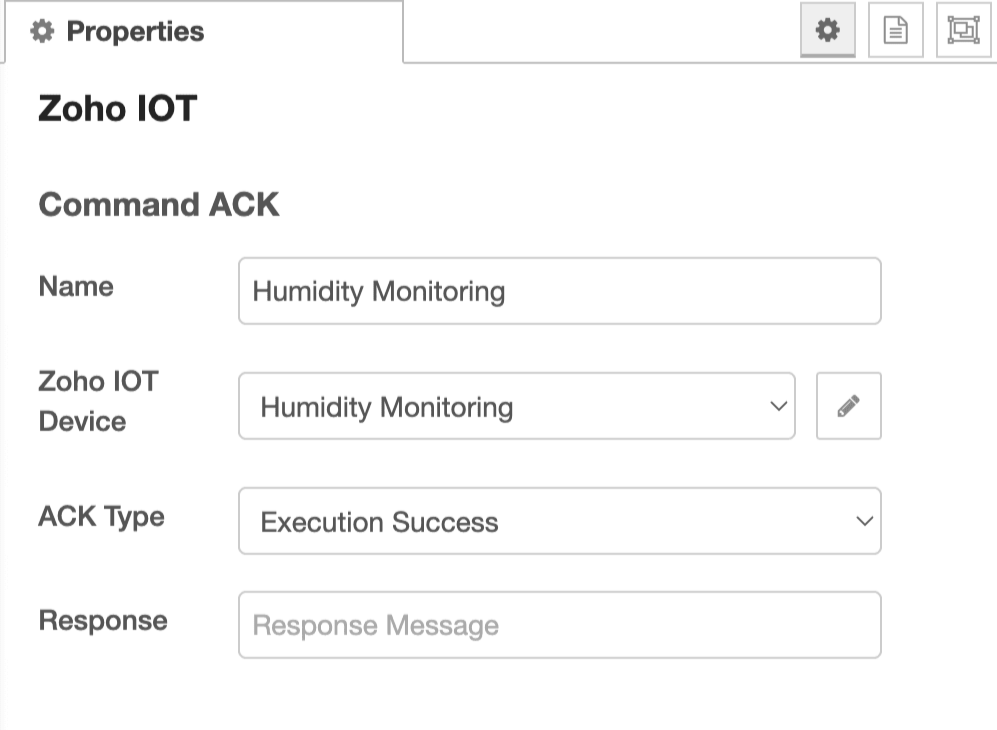
Task: Click the Response label
Action: [x=103, y=620]
